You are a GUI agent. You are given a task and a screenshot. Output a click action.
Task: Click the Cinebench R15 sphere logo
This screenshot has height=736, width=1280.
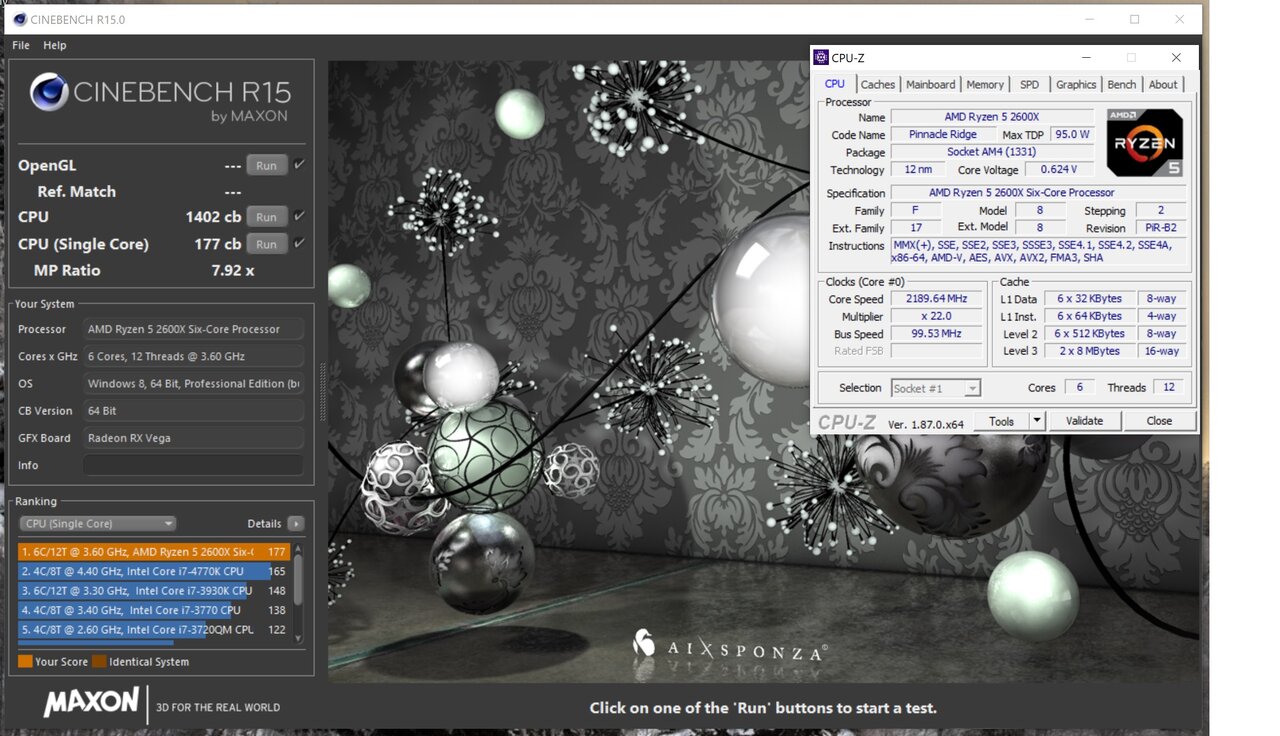coord(49,92)
